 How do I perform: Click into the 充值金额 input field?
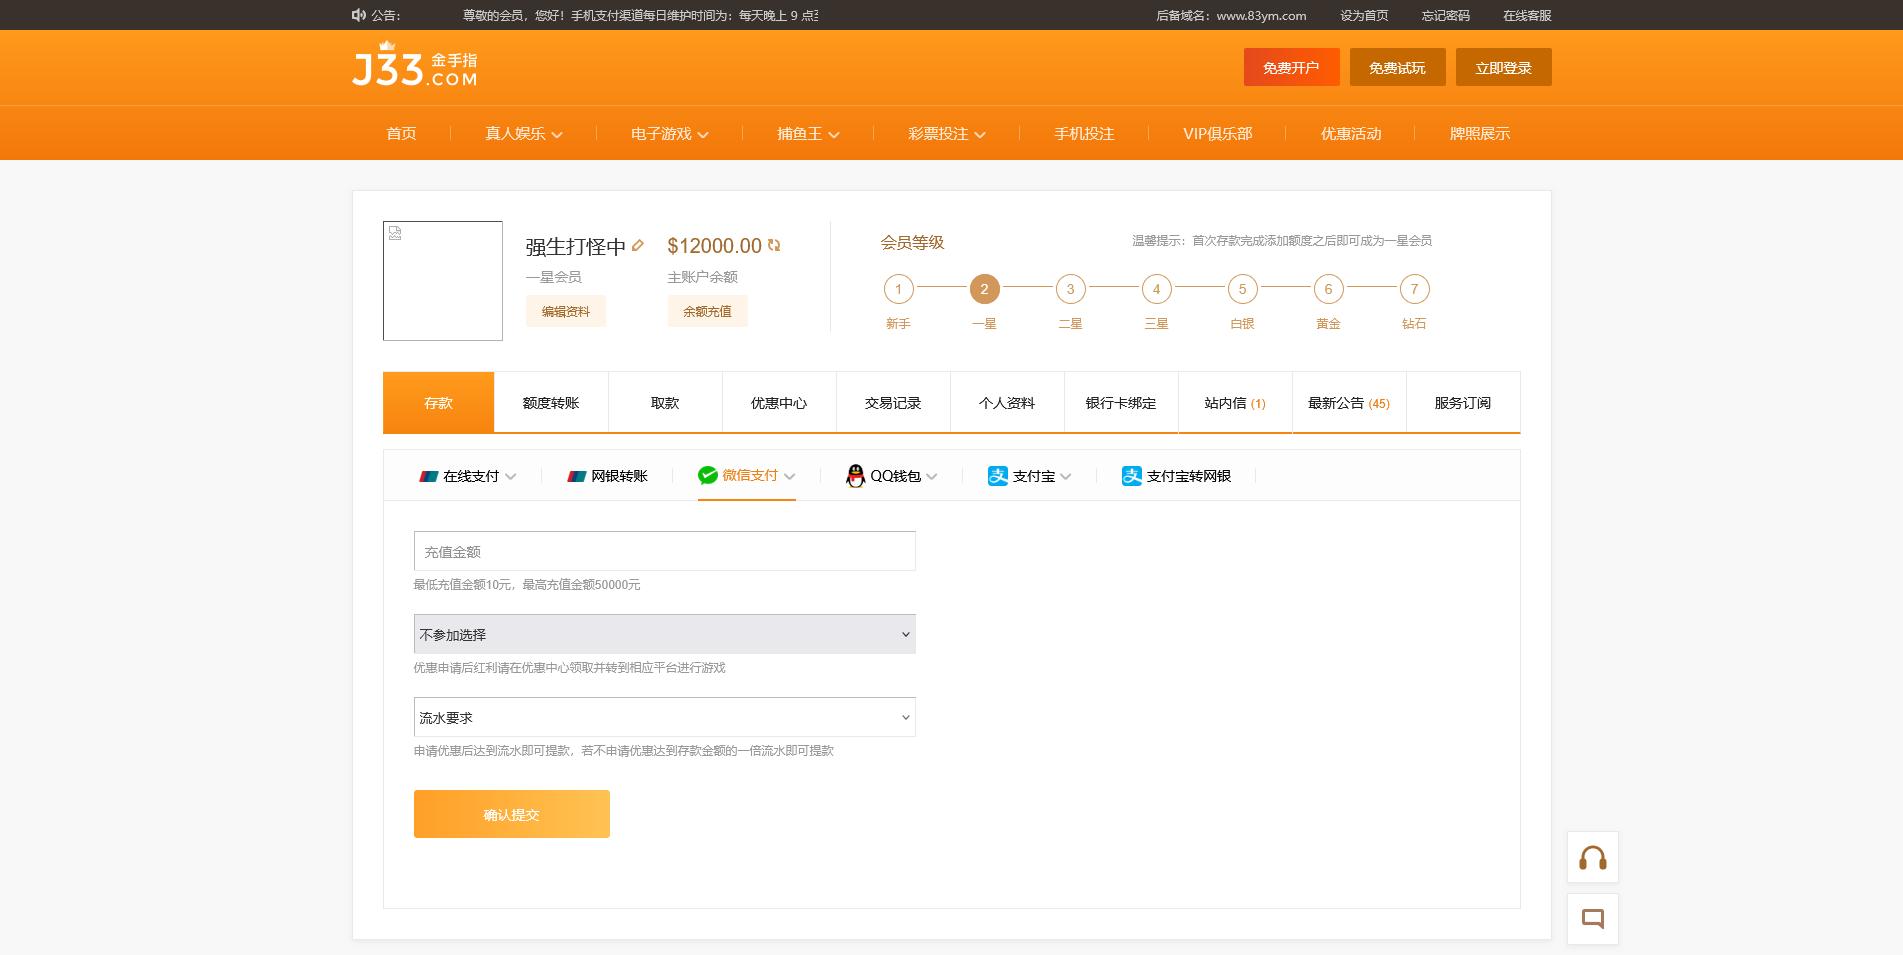tap(664, 551)
